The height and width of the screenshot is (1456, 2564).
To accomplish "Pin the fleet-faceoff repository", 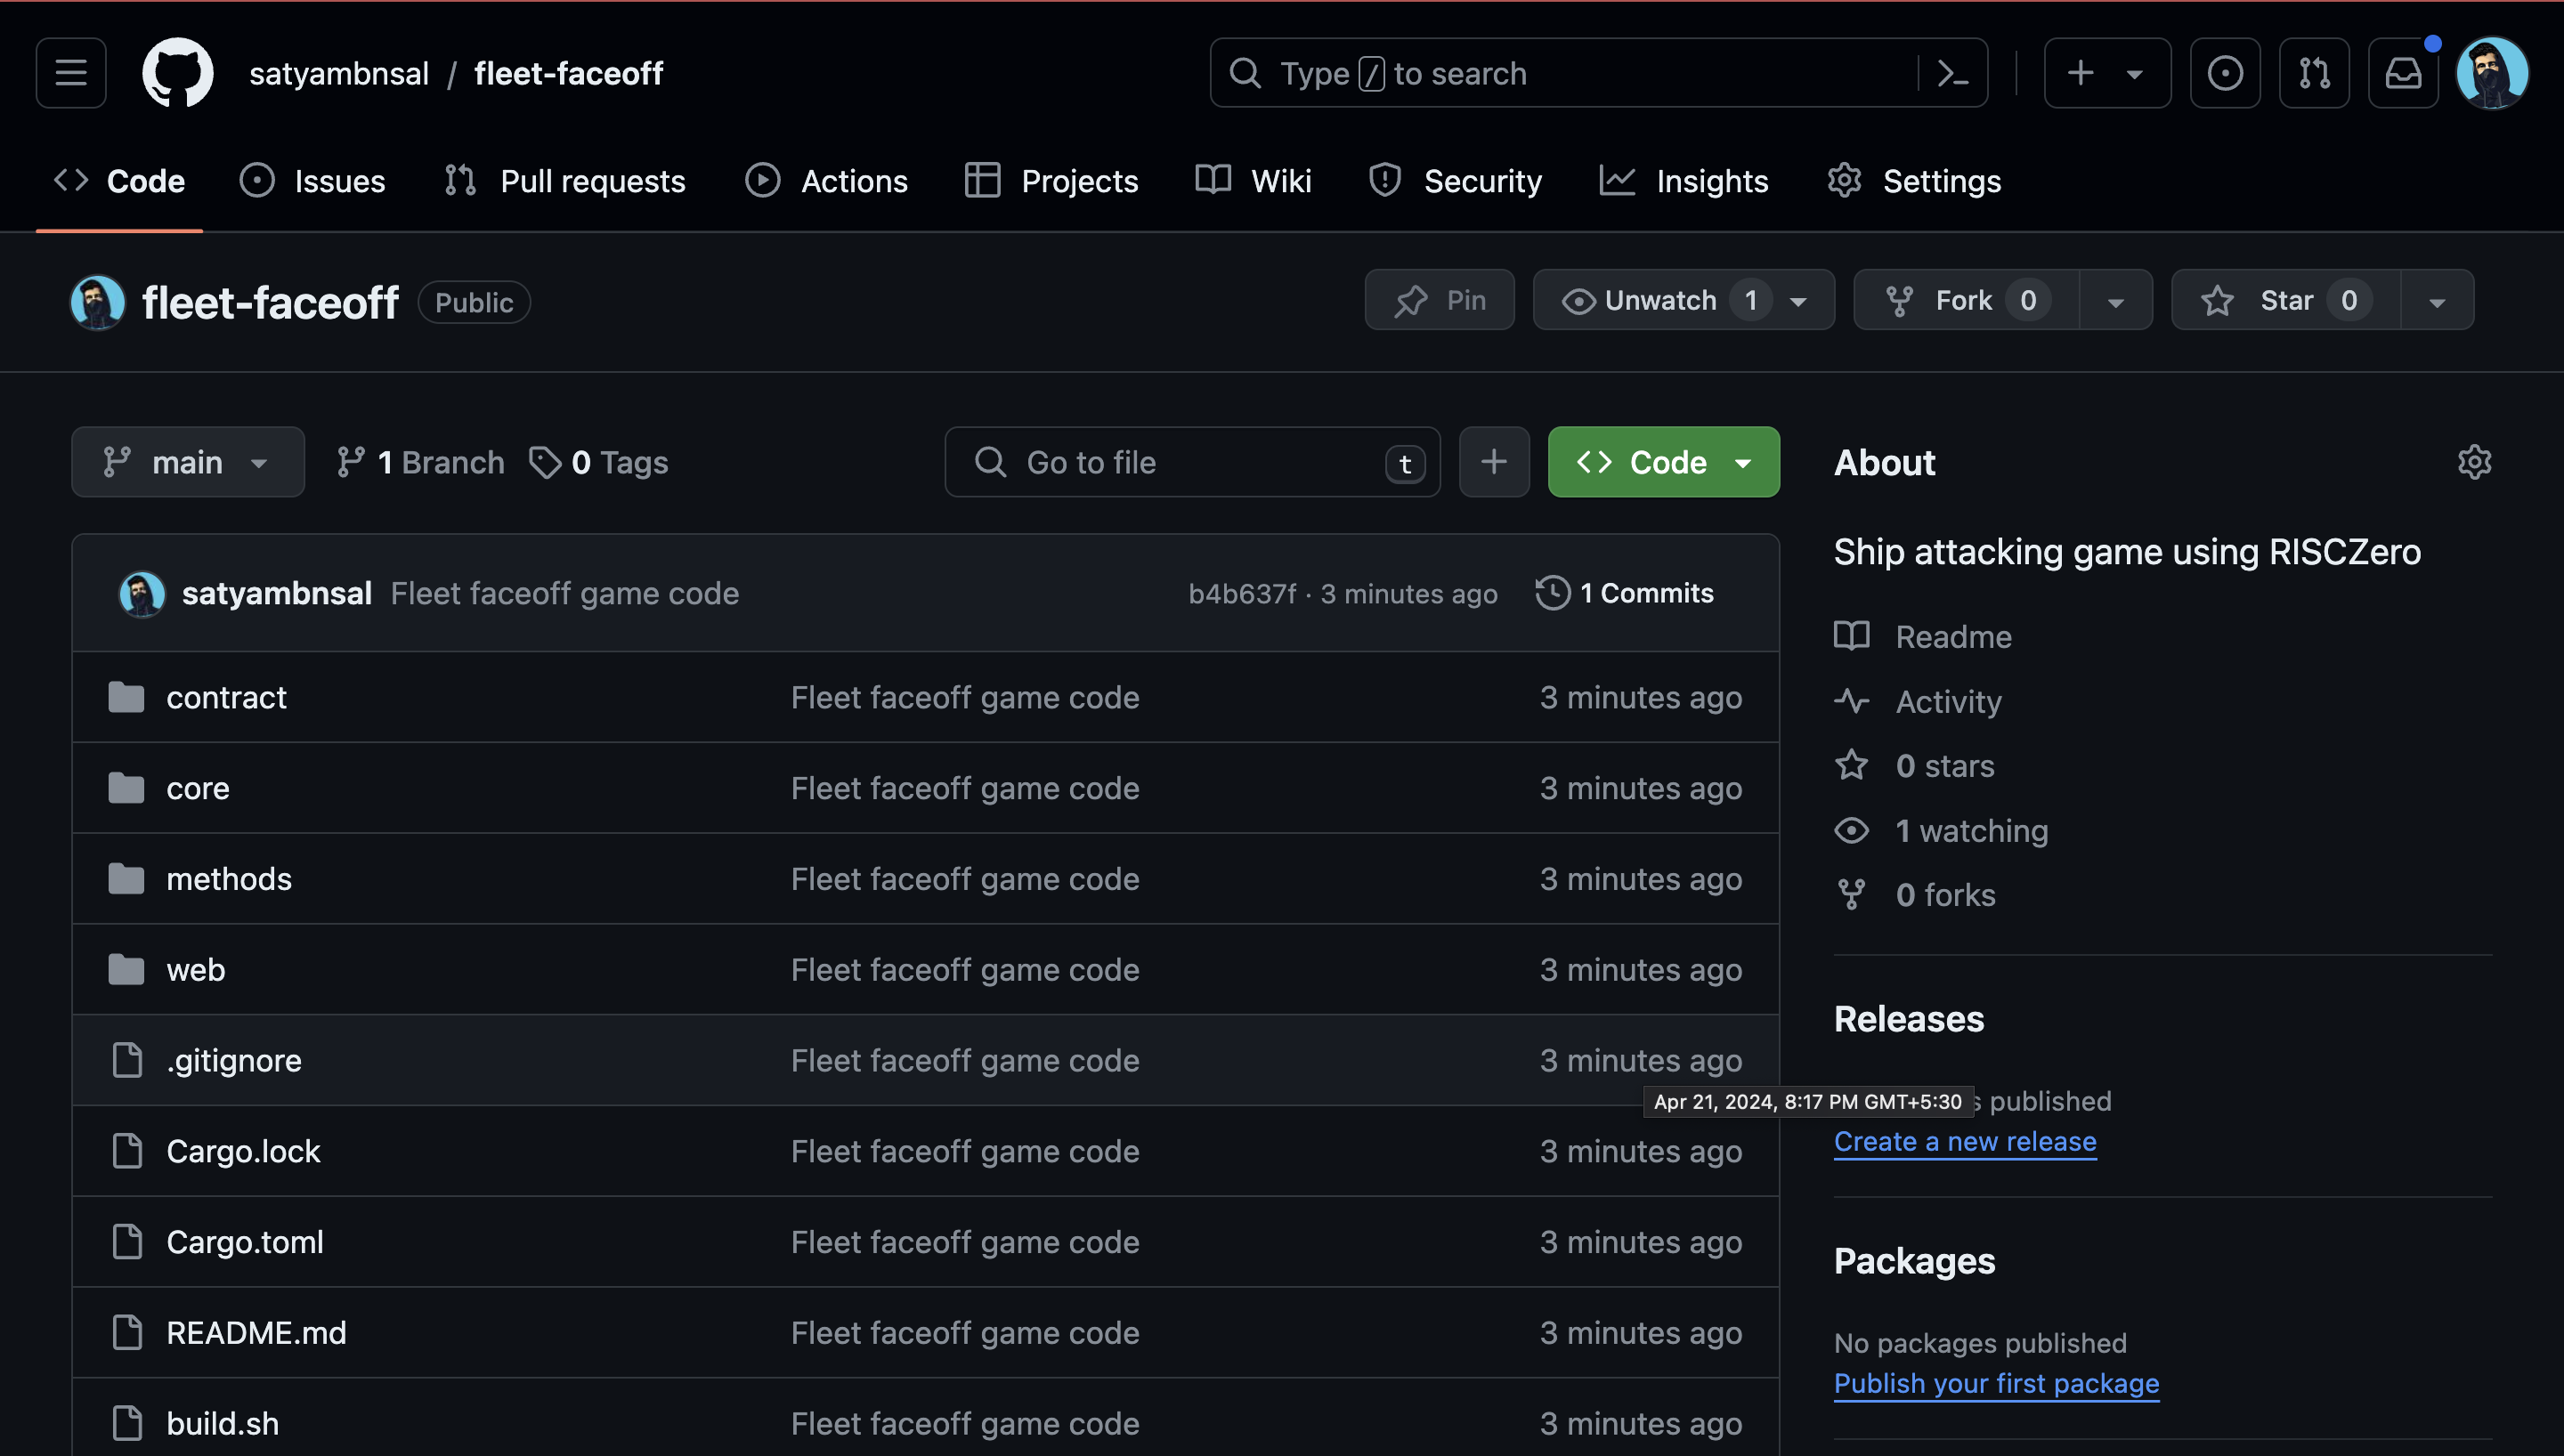I will (x=1439, y=300).
